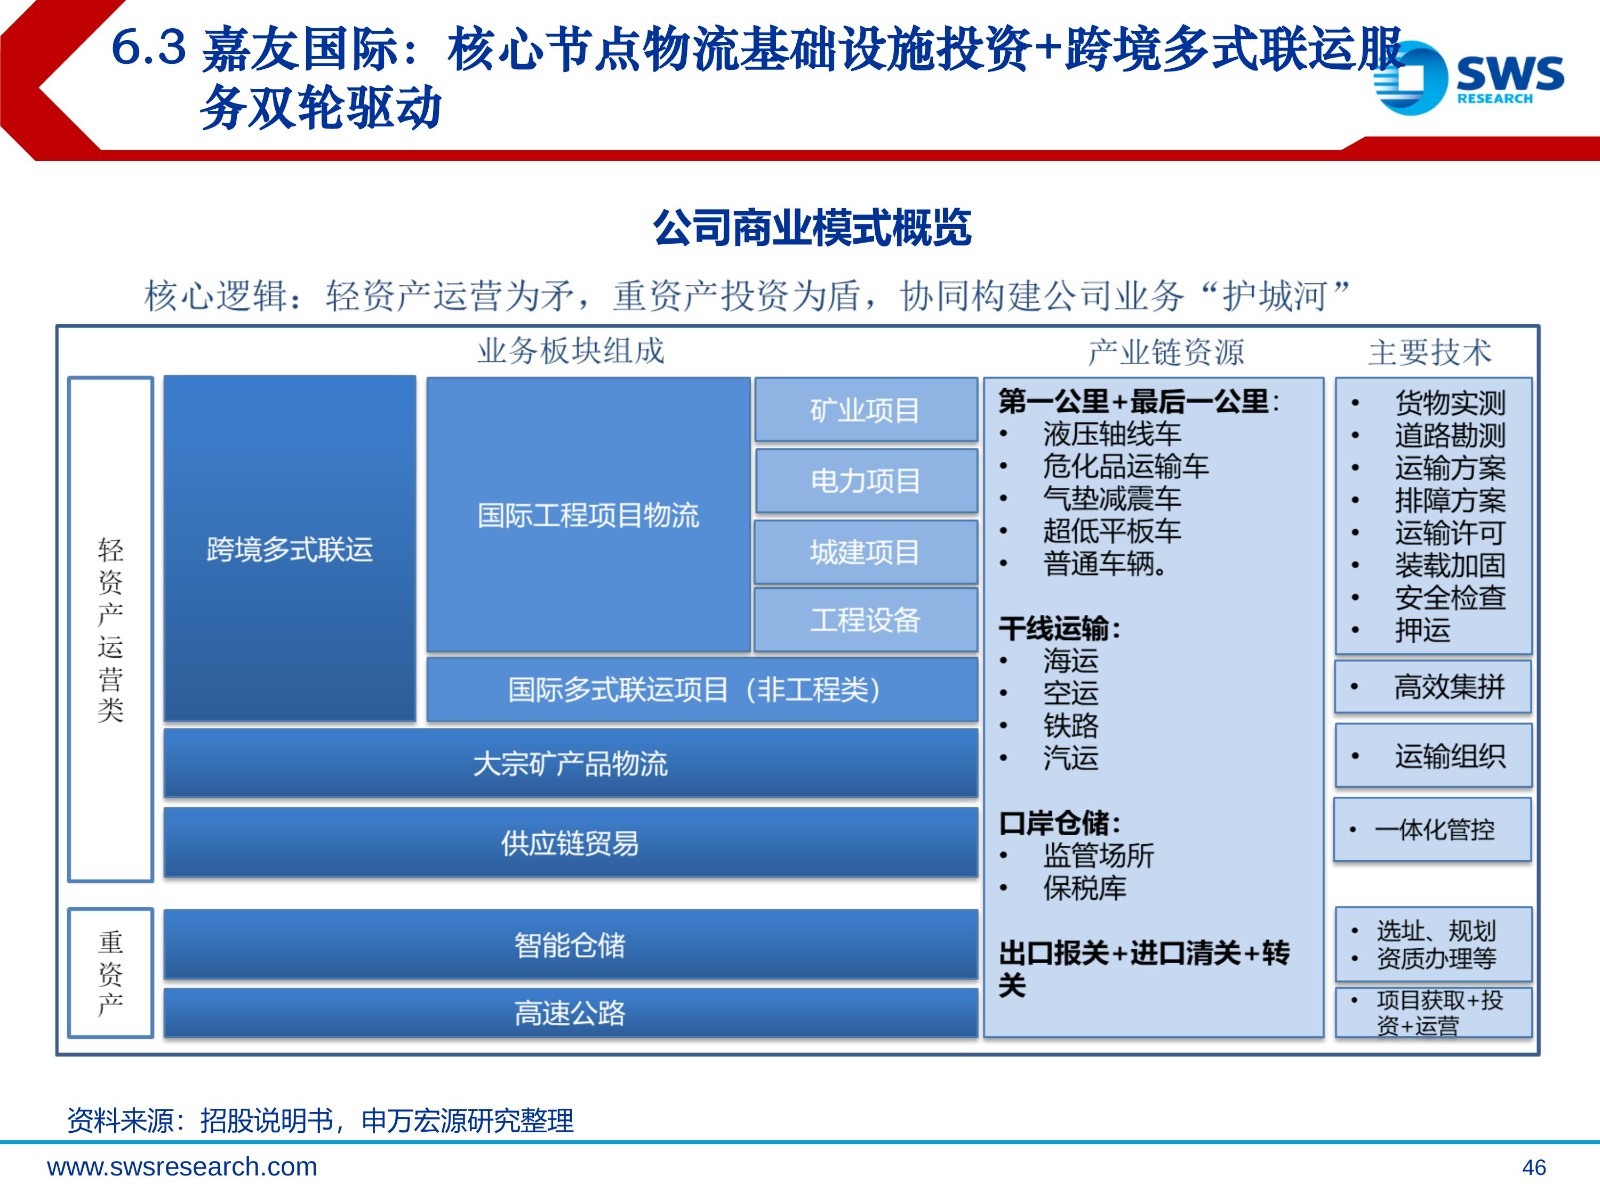The image size is (1600, 1200).
Task: Click the 主要技术 column header
Action: point(1430,352)
